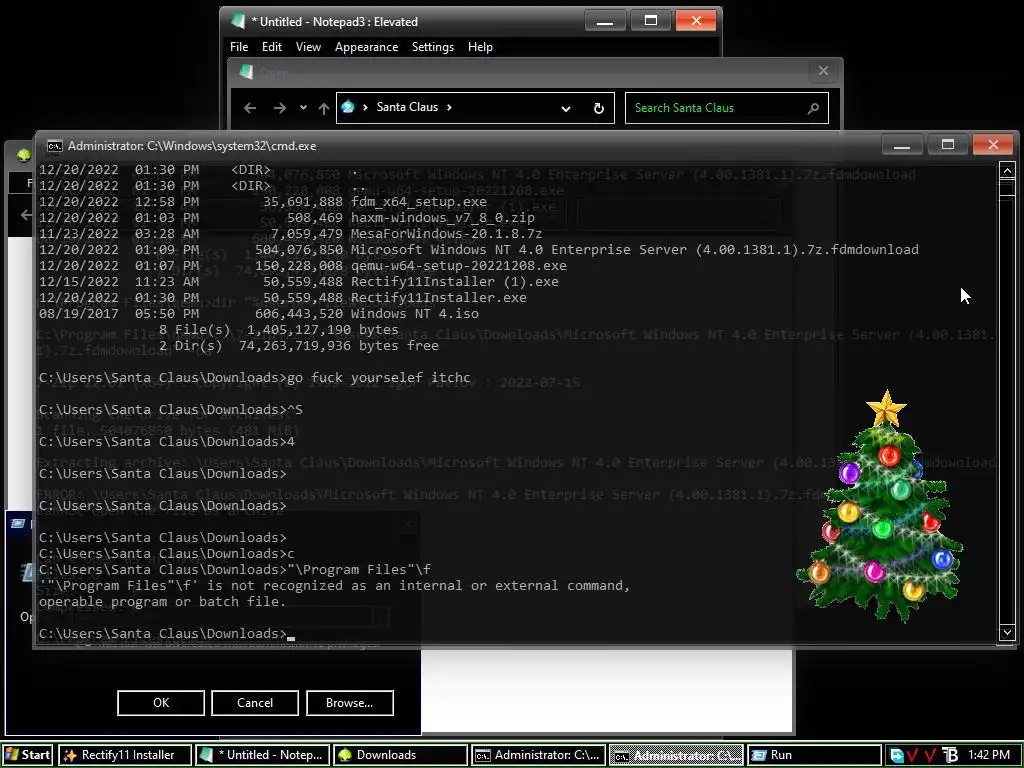Open View menu in Notepad3
Viewport: 1024px width, 768px height.
pos(308,47)
